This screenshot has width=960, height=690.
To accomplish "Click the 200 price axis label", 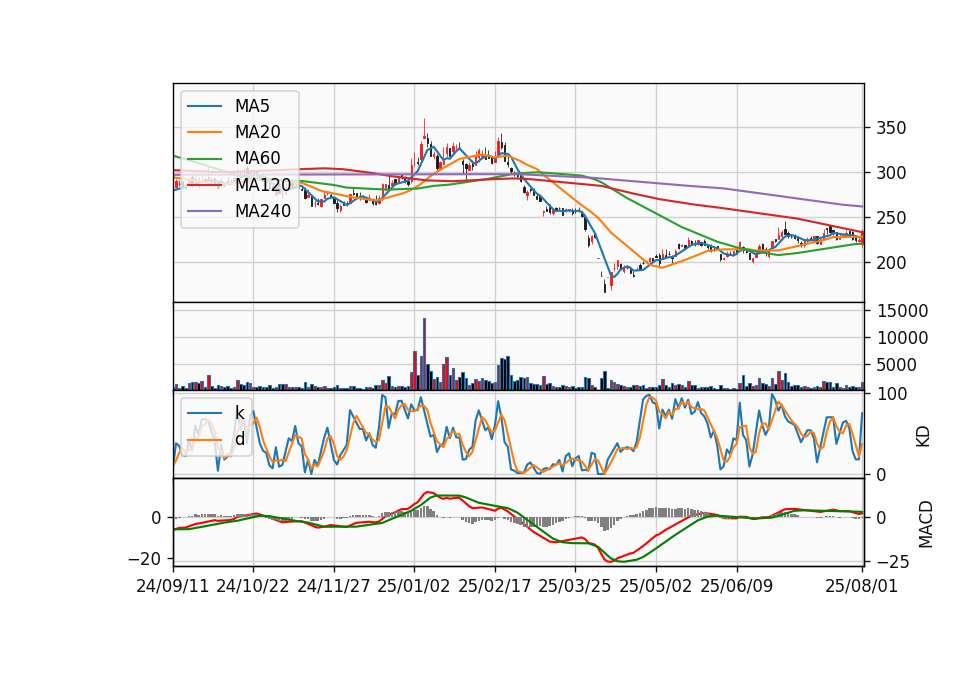I will coord(891,263).
